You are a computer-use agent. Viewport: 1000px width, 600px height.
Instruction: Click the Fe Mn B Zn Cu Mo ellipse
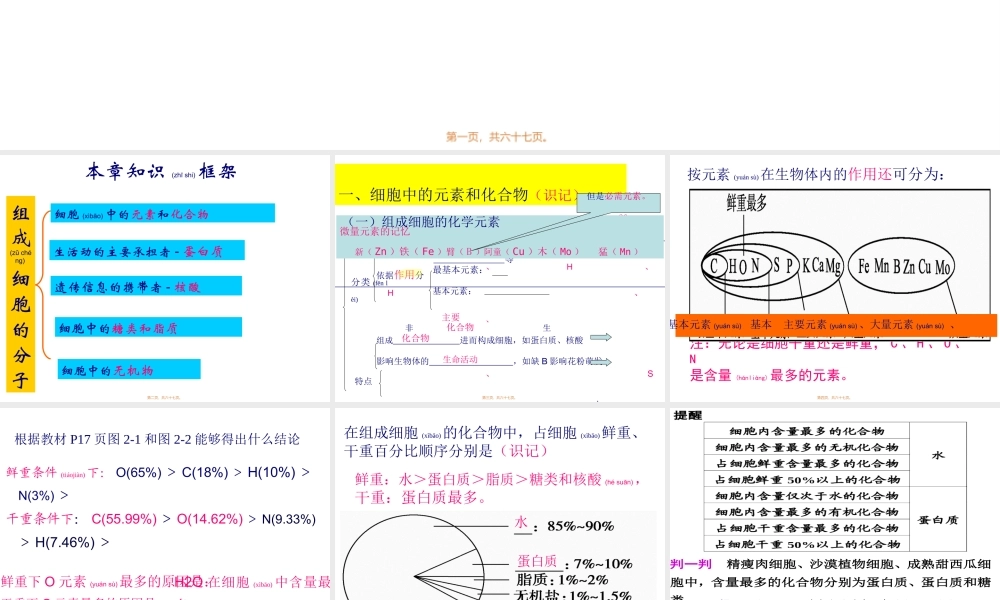pos(901,266)
